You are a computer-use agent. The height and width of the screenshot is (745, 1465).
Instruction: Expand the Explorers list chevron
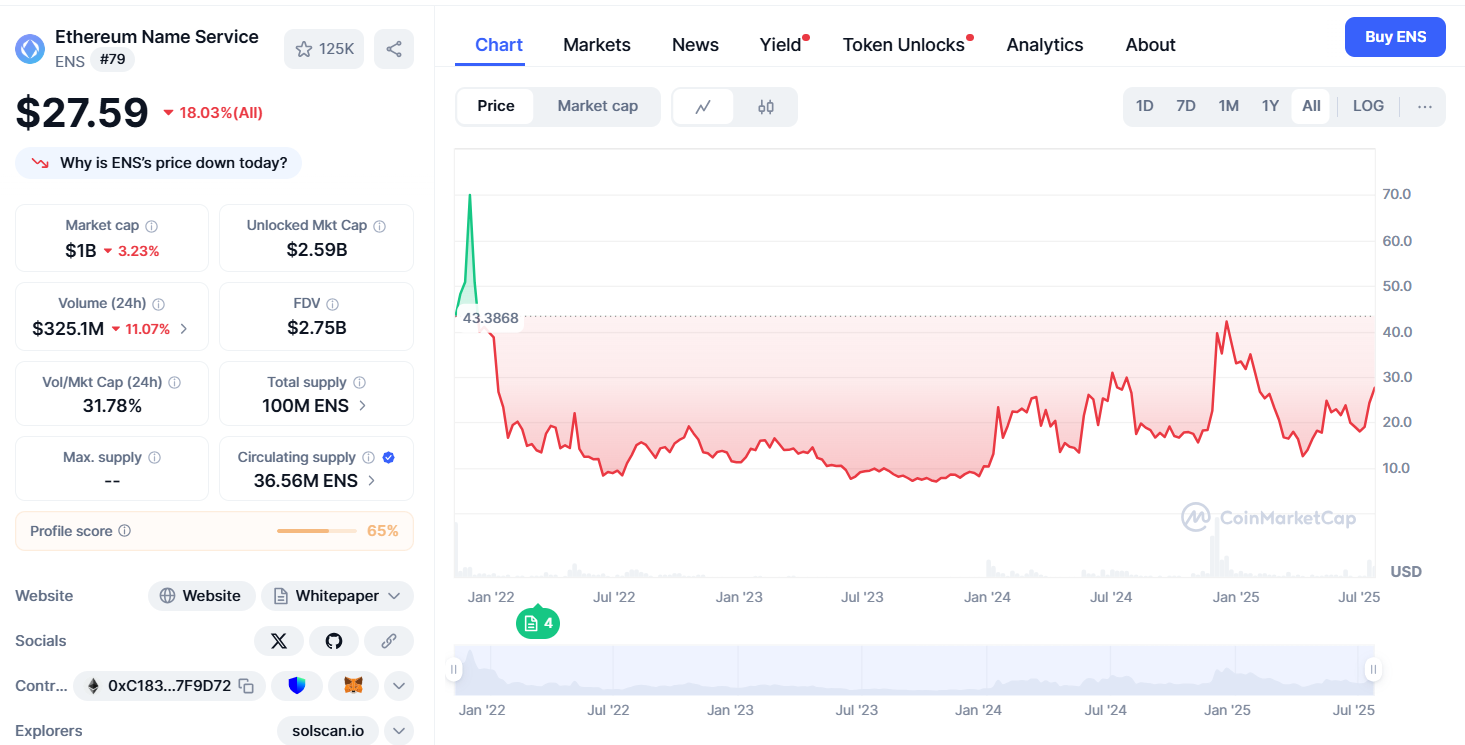[399, 731]
